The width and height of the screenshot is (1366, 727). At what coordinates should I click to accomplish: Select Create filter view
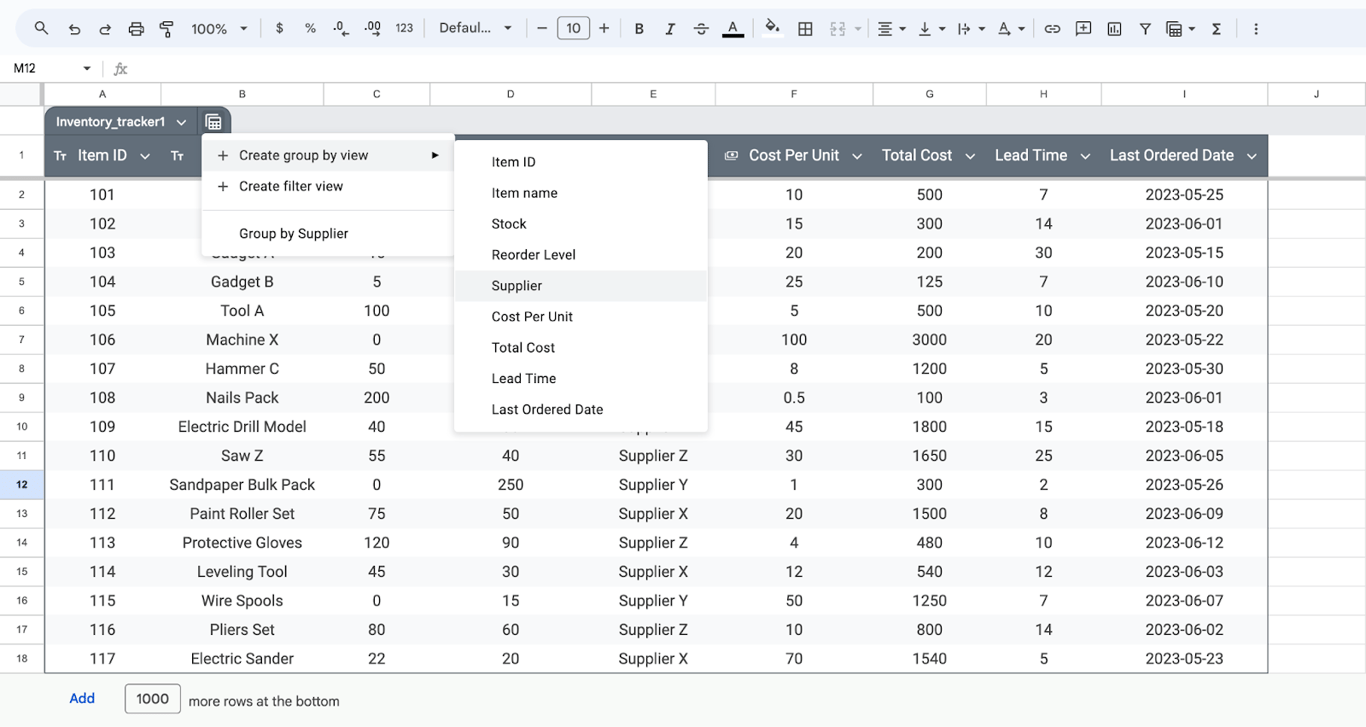pyautogui.click(x=328, y=186)
